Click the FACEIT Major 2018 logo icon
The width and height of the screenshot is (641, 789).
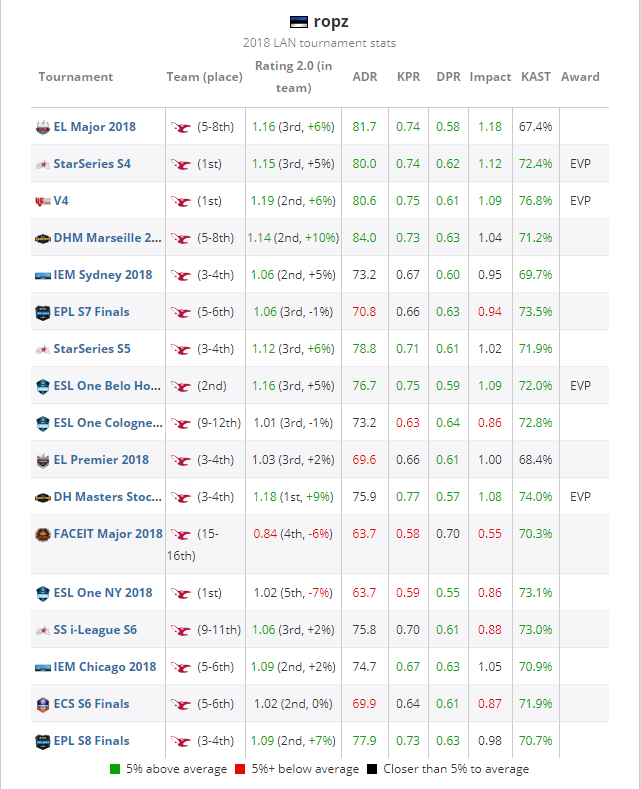(43, 534)
